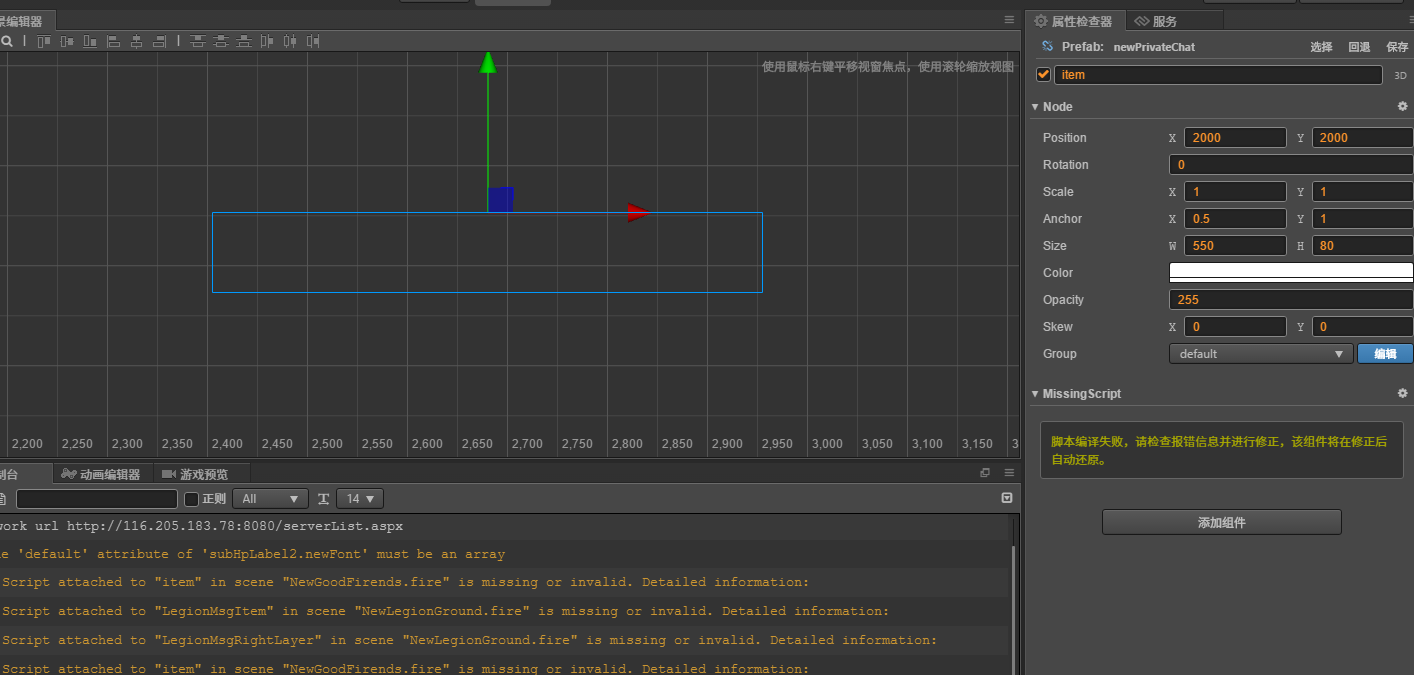The width and height of the screenshot is (1414, 675).
Task: Open the Color swatch picker
Action: point(1291,273)
